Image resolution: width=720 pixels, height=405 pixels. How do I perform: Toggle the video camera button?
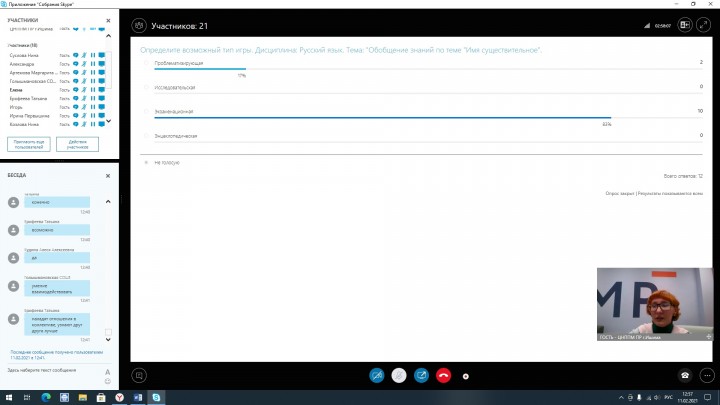(377, 376)
